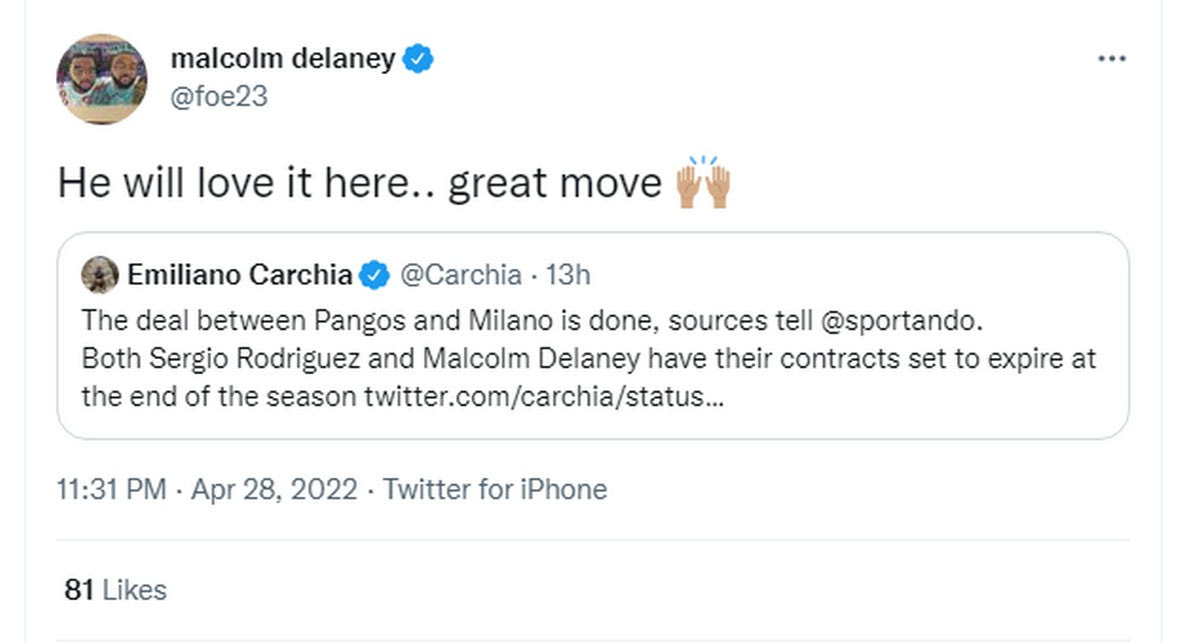Open the @foe23 handle link
Image resolution: width=1200 pixels, height=643 pixels.
[x=219, y=97]
